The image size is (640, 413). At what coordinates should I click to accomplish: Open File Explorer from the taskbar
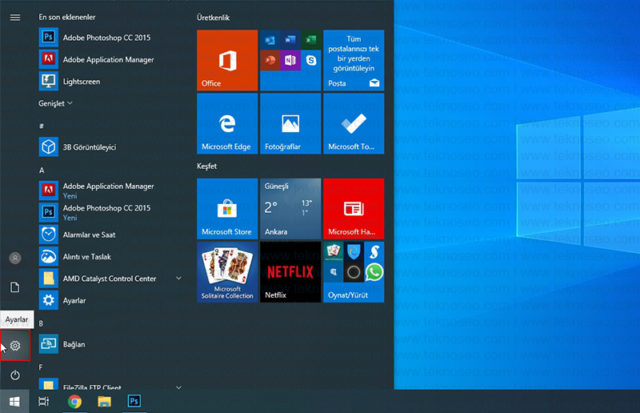pyautogui.click(x=104, y=402)
